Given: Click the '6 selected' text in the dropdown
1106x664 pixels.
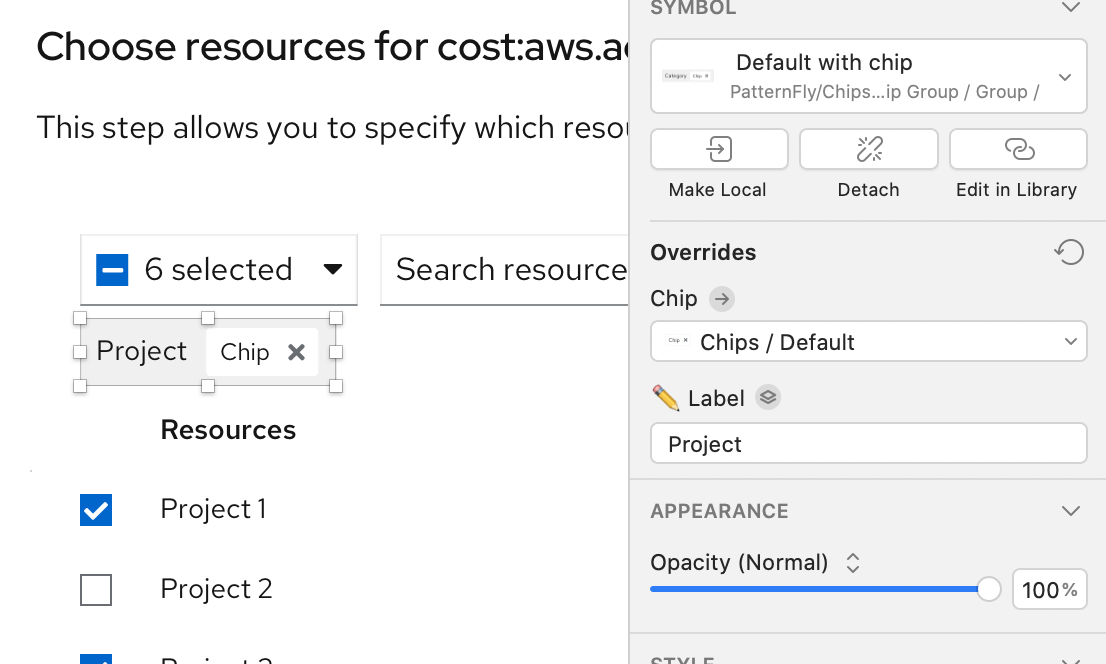Looking at the screenshot, I should click(219, 270).
